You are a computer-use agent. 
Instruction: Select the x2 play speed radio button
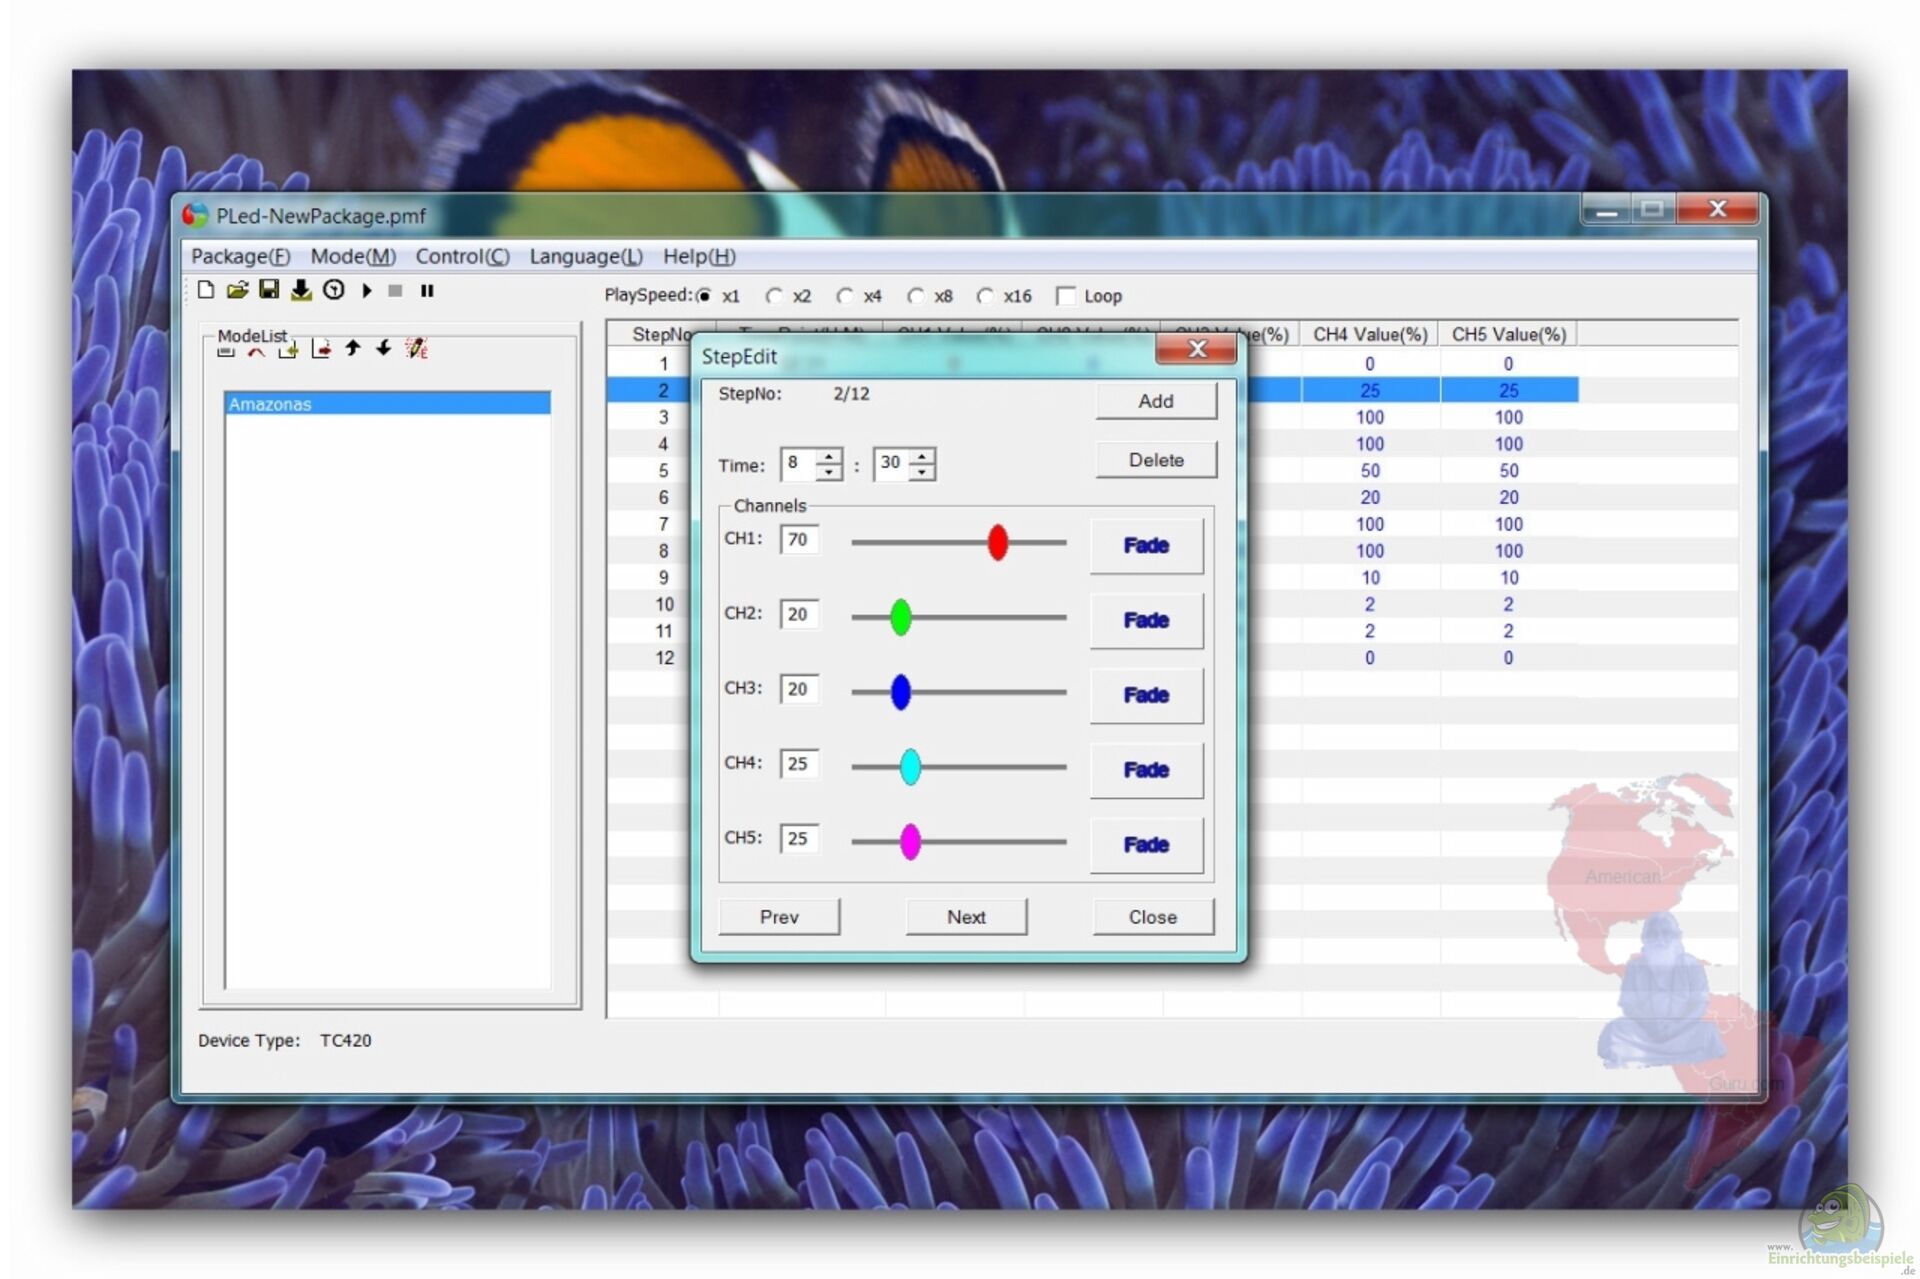774,296
